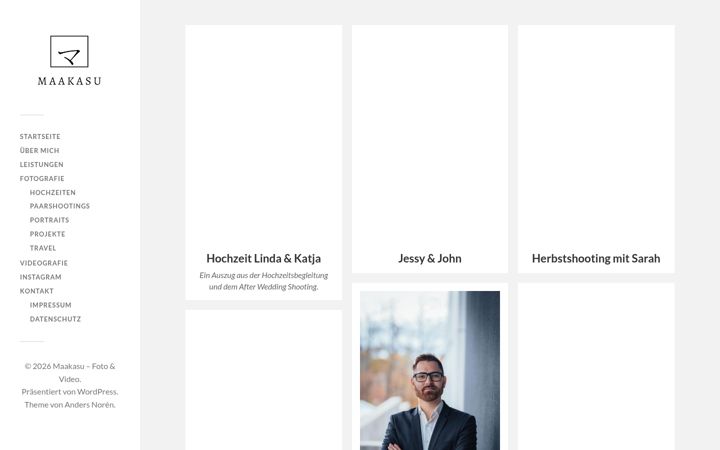Open the Leistungen menu entry

(x=42, y=164)
